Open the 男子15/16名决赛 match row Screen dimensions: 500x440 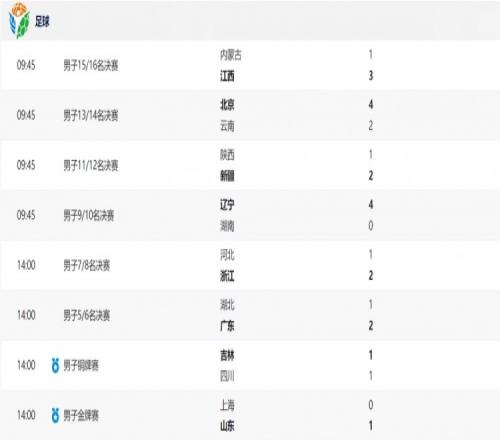coord(250,65)
